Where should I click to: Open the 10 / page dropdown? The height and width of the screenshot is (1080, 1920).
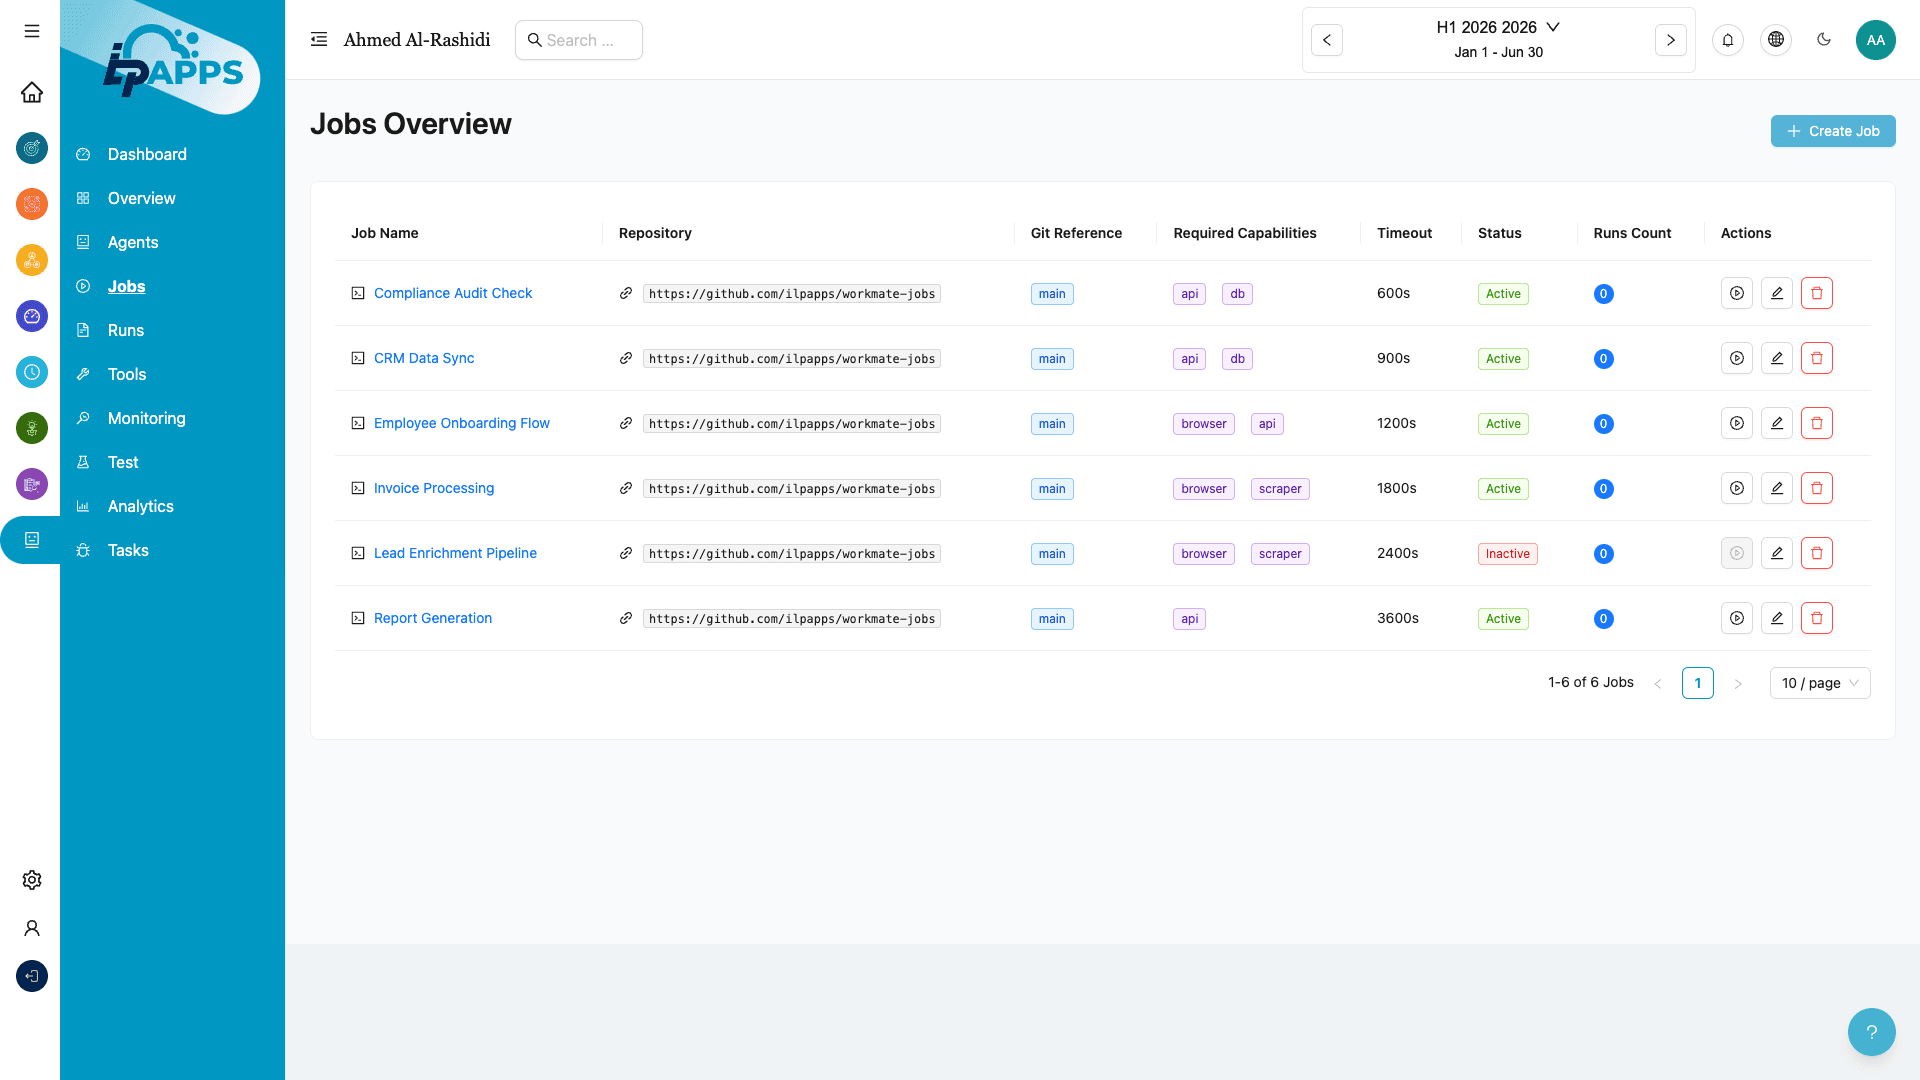(x=1819, y=683)
